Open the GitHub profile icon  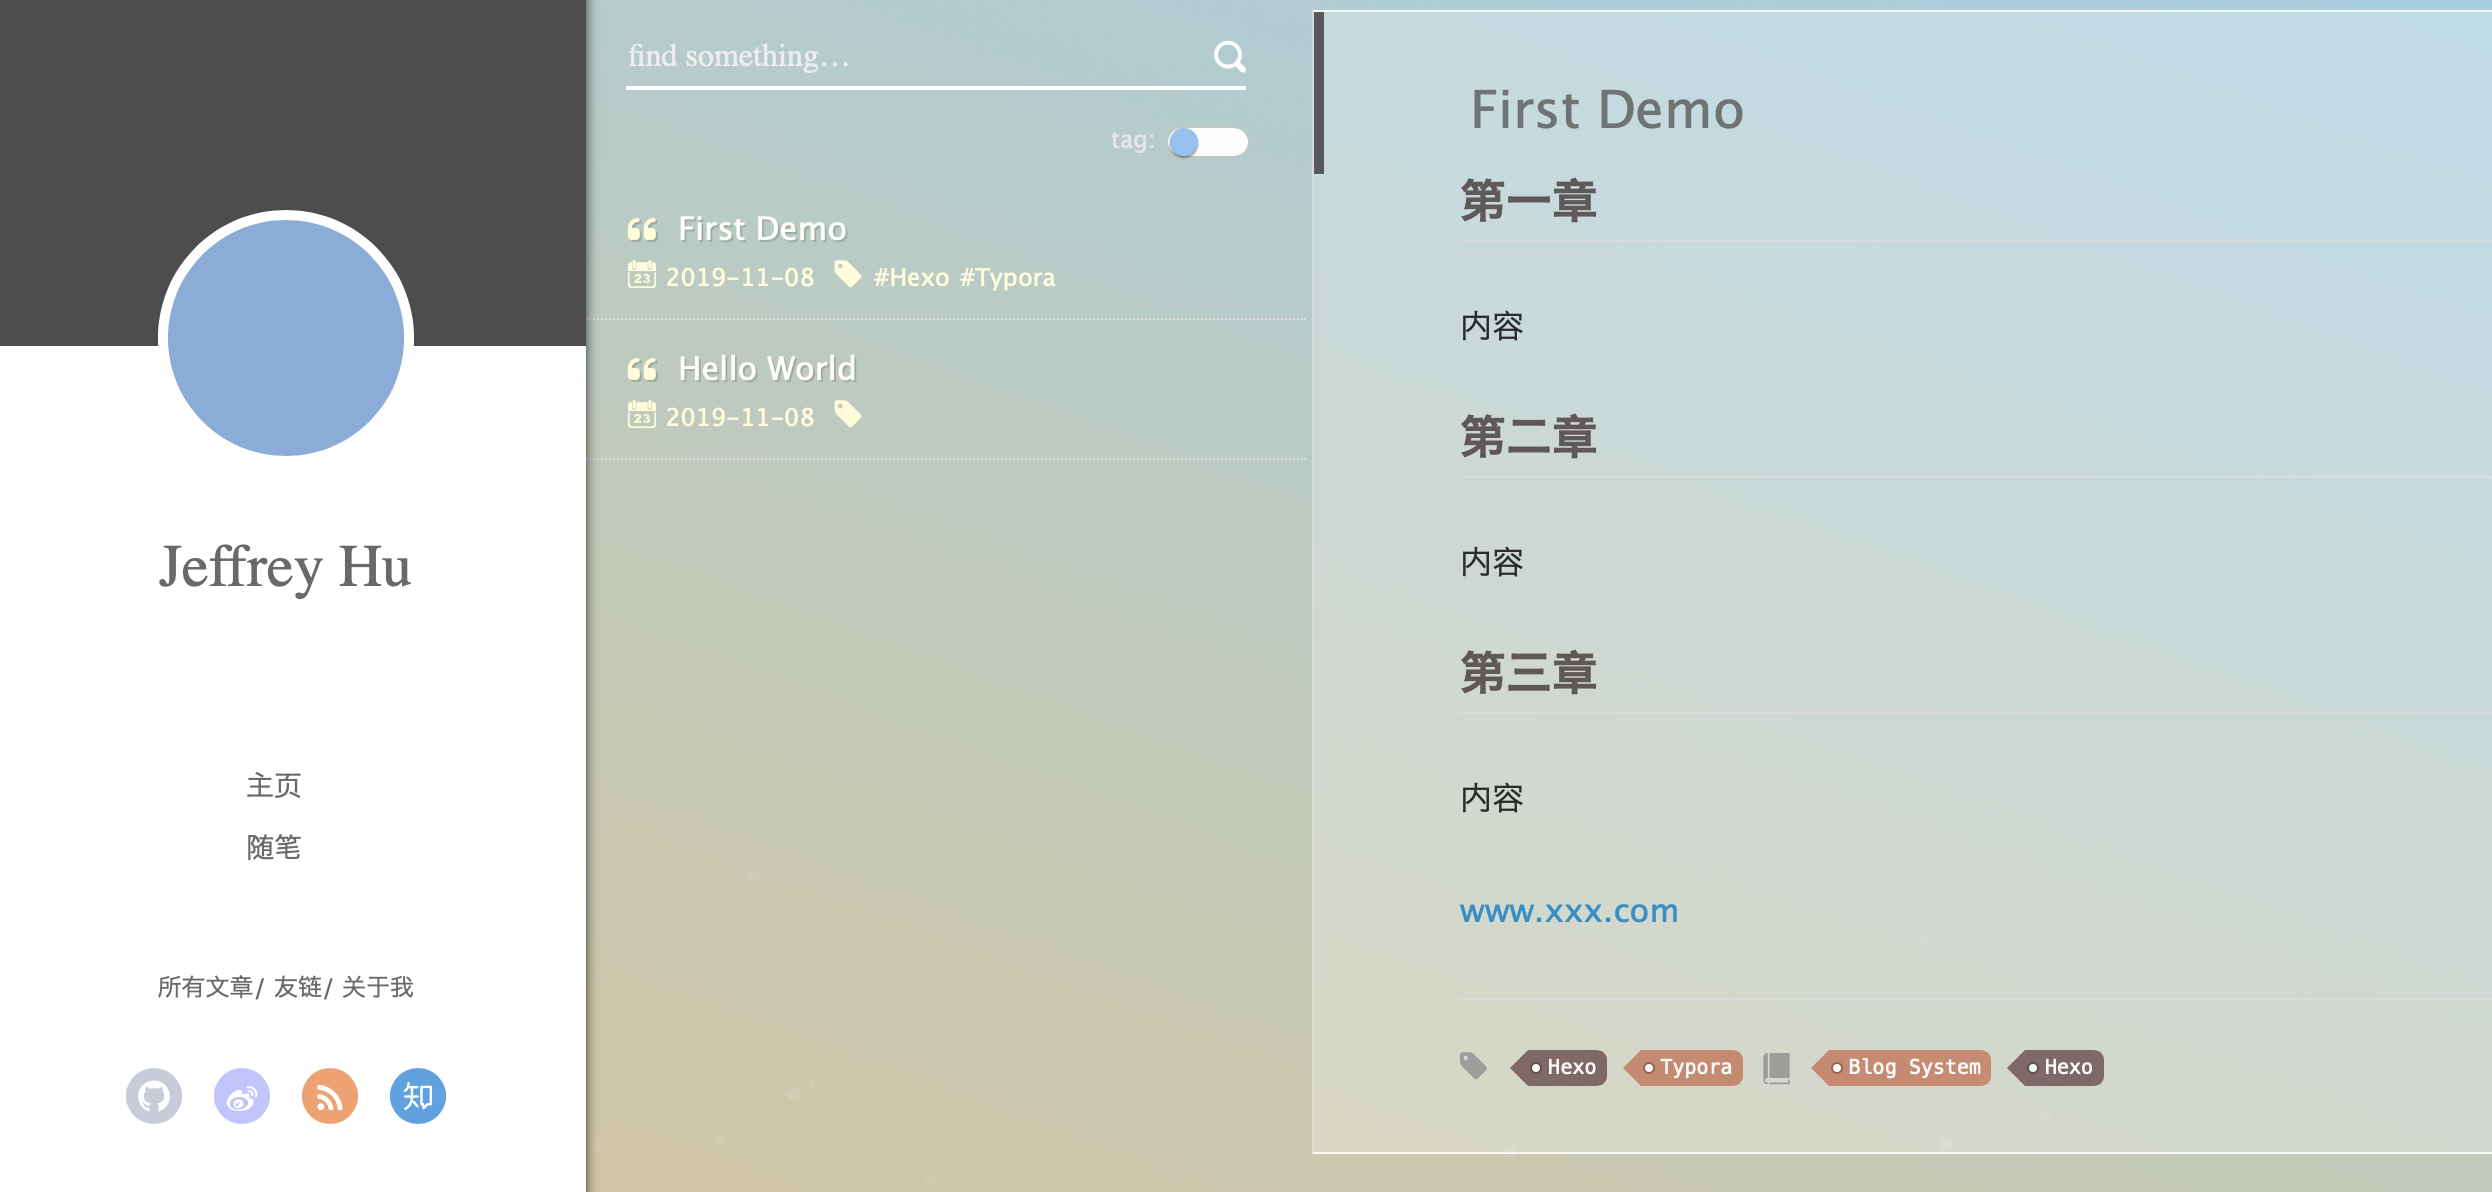[154, 1096]
